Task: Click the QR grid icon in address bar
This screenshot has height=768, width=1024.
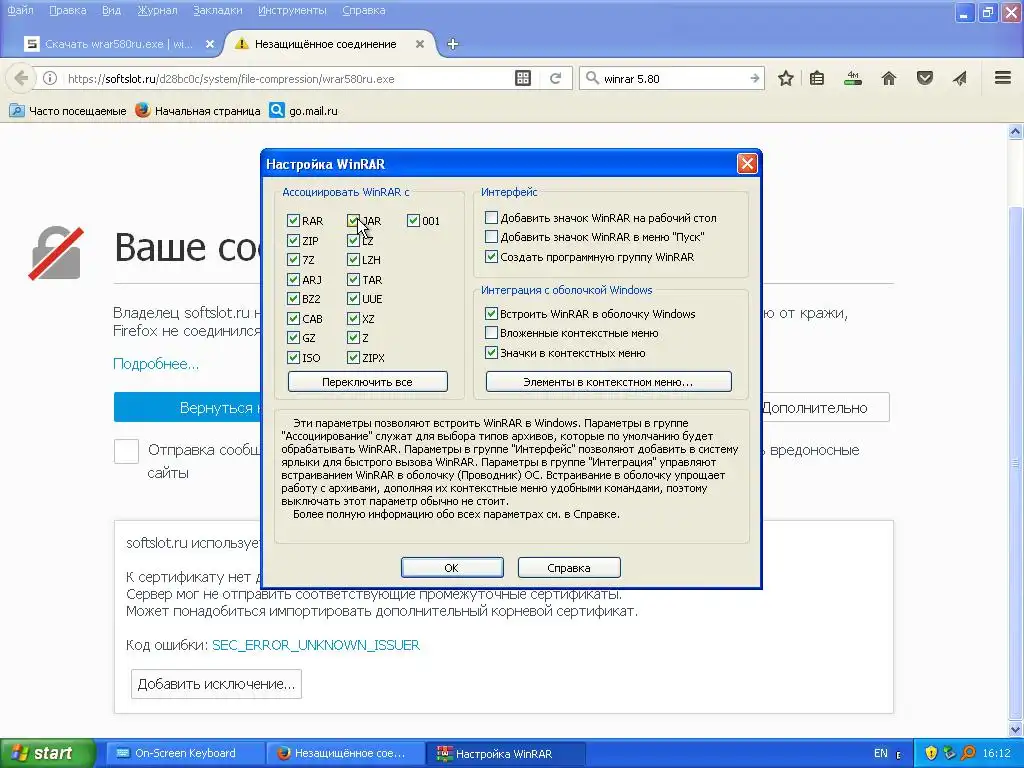Action: click(523, 78)
